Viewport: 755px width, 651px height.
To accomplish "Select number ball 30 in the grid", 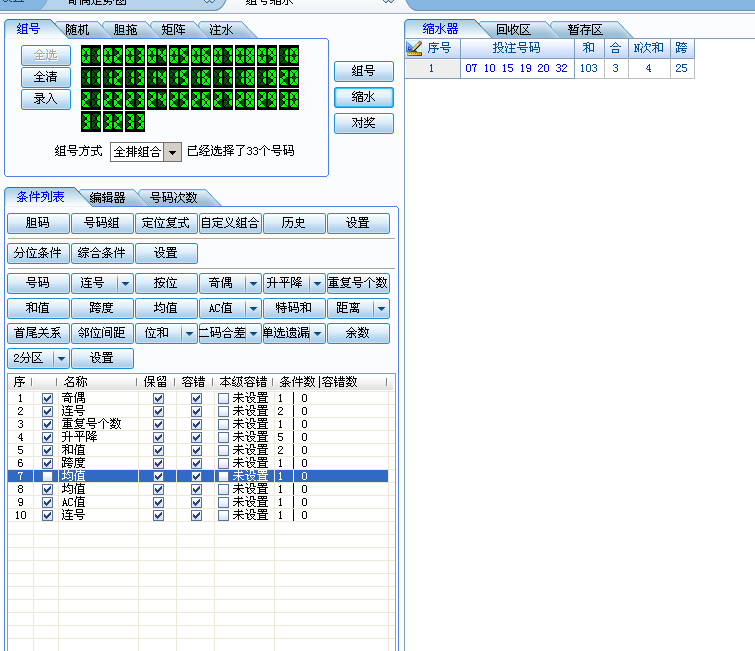I will coord(289,99).
